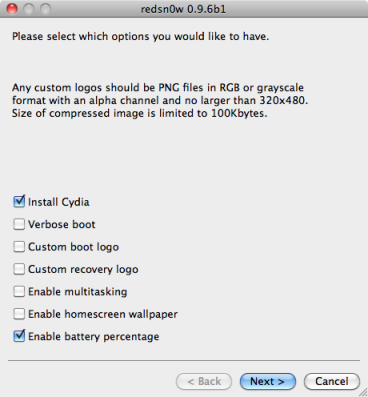The height and width of the screenshot is (397, 368).
Task: Click the window resize grip corner
Action: (363, 392)
